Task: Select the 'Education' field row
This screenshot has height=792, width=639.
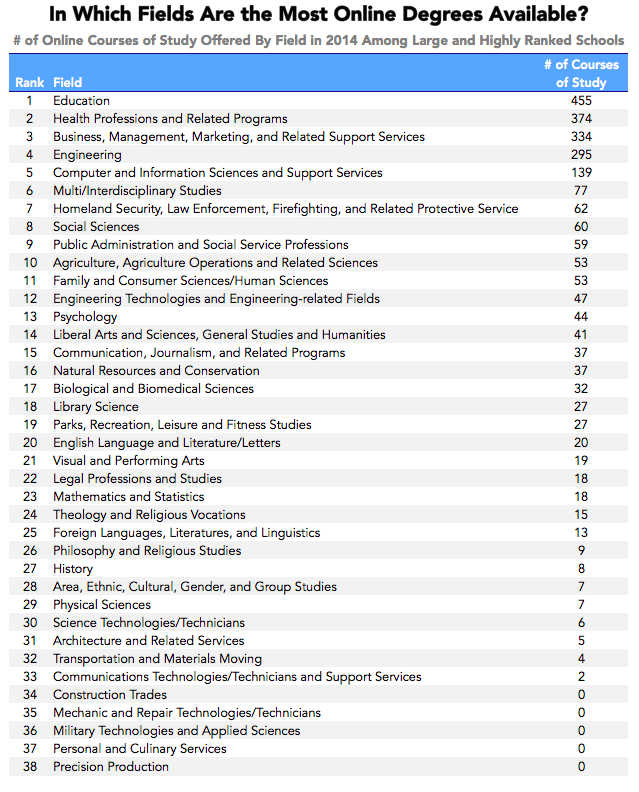Action: (81, 101)
